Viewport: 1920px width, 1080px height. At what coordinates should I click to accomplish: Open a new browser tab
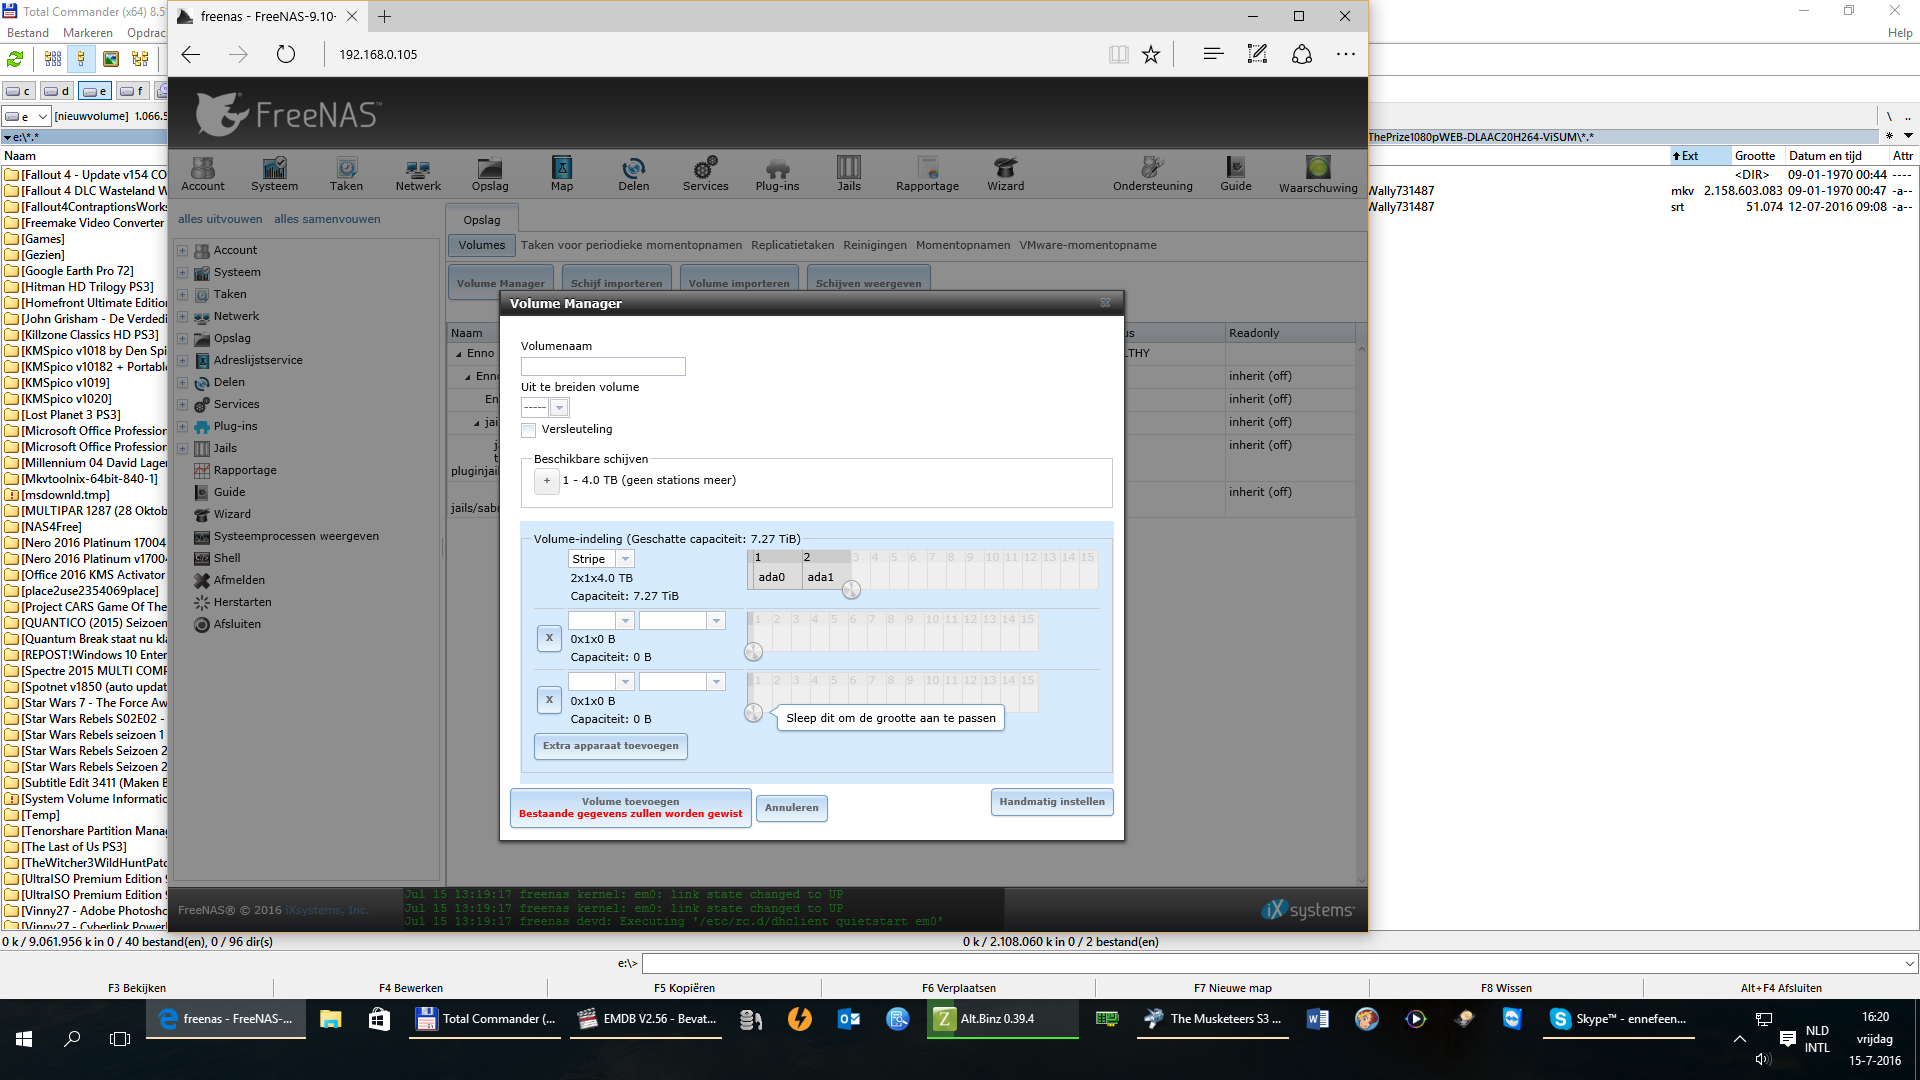pos(385,16)
